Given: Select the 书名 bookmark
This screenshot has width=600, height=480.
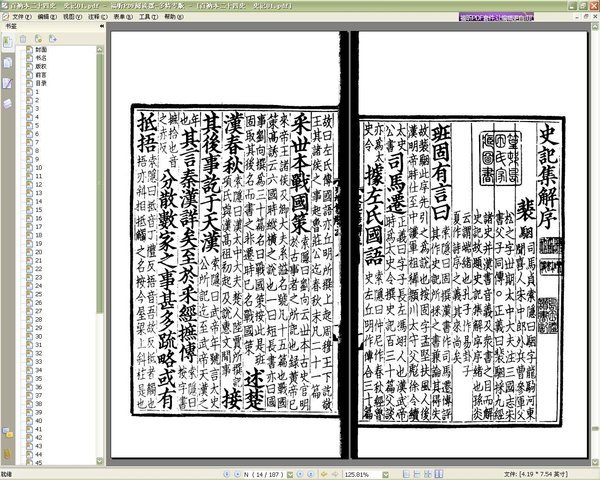Looking at the screenshot, I should click(x=41, y=58).
